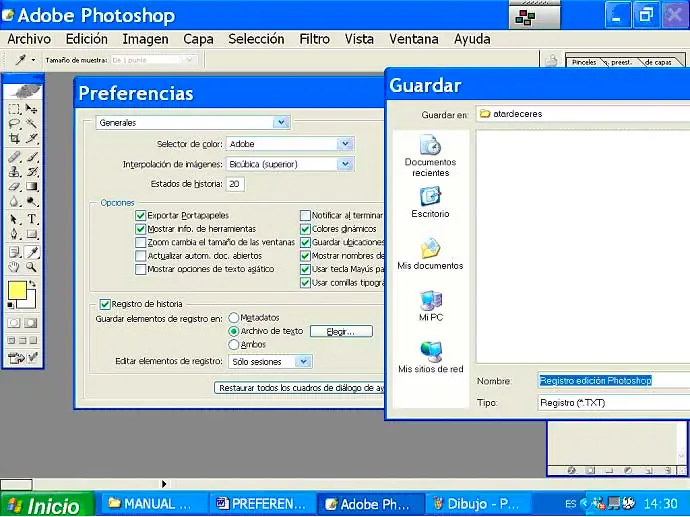Viewport: 690px width, 517px height.
Task: Select the Gradient tool
Action: [x=31, y=187]
